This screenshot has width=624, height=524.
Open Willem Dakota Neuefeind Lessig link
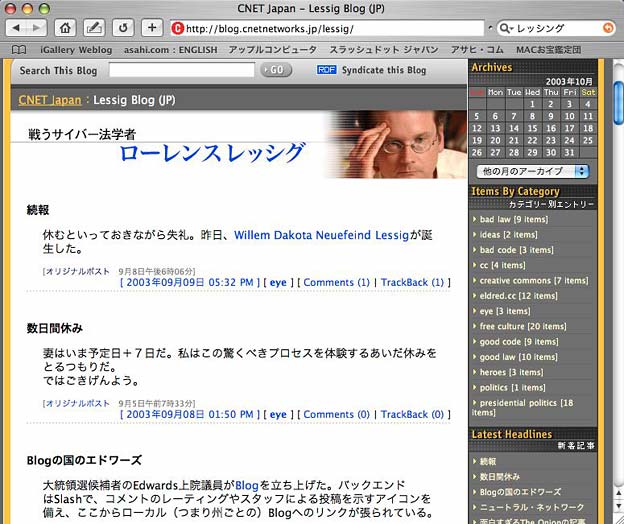click(322, 235)
